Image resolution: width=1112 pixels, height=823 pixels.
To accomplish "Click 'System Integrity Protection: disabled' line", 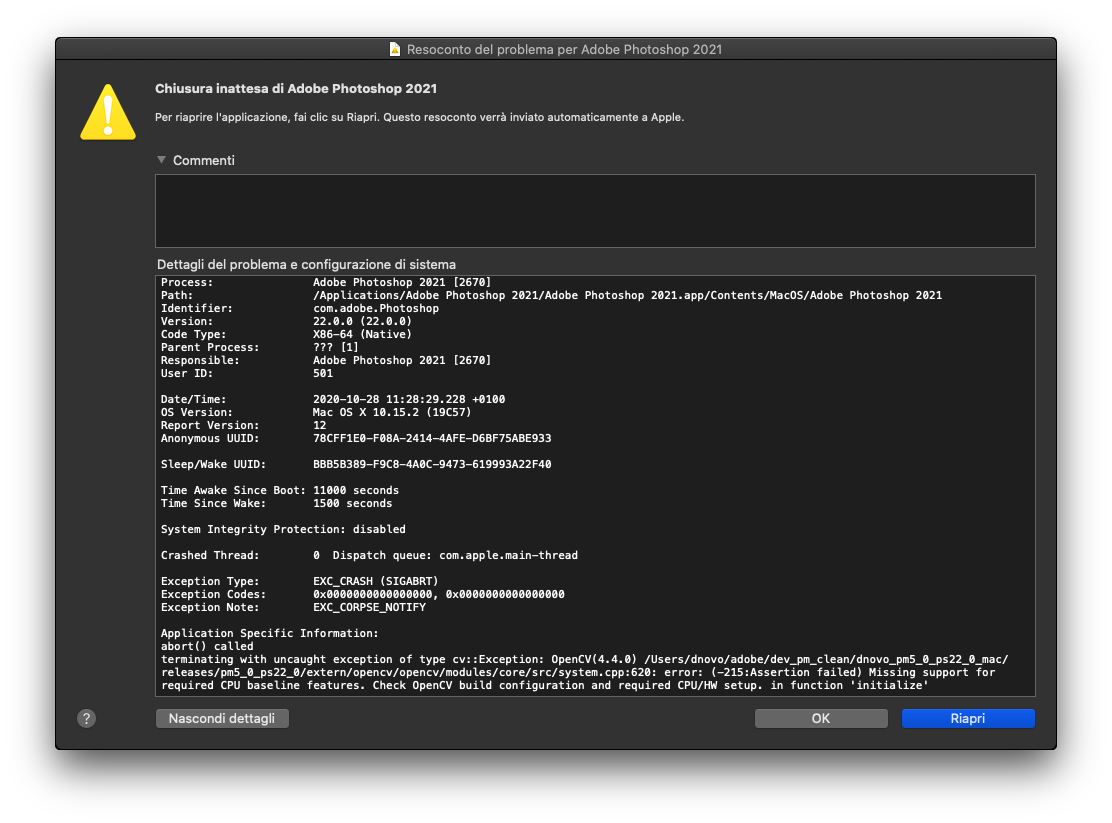I will (x=283, y=529).
